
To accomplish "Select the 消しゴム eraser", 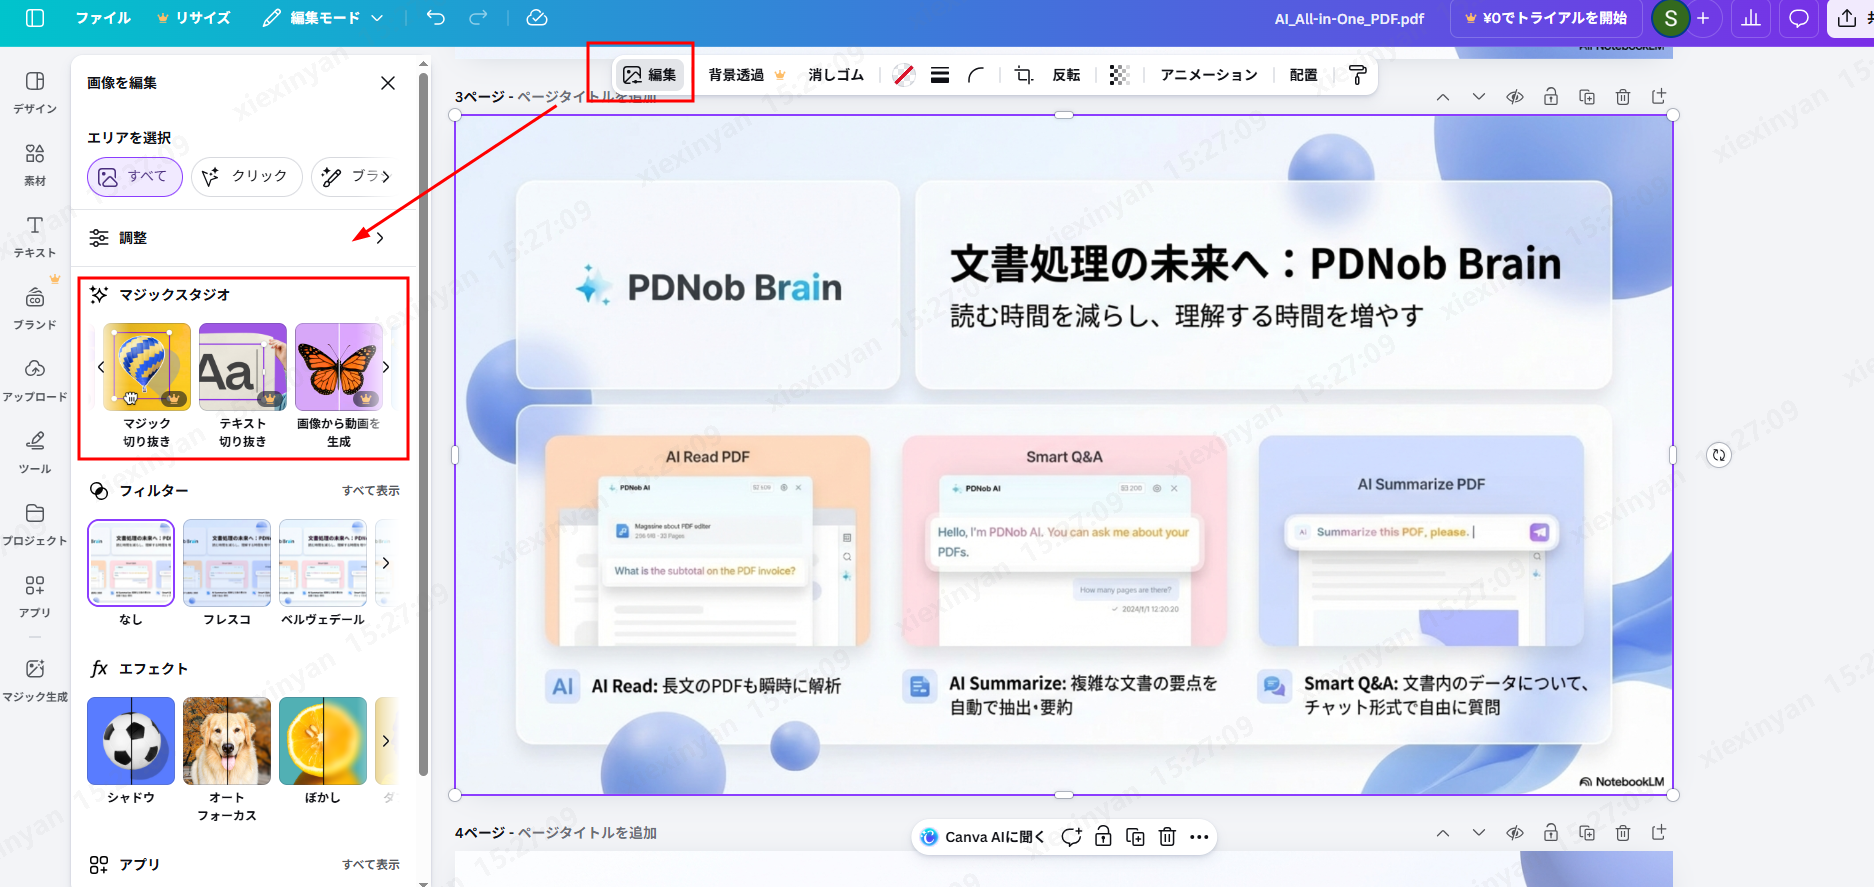I will (x=836, y=75).
